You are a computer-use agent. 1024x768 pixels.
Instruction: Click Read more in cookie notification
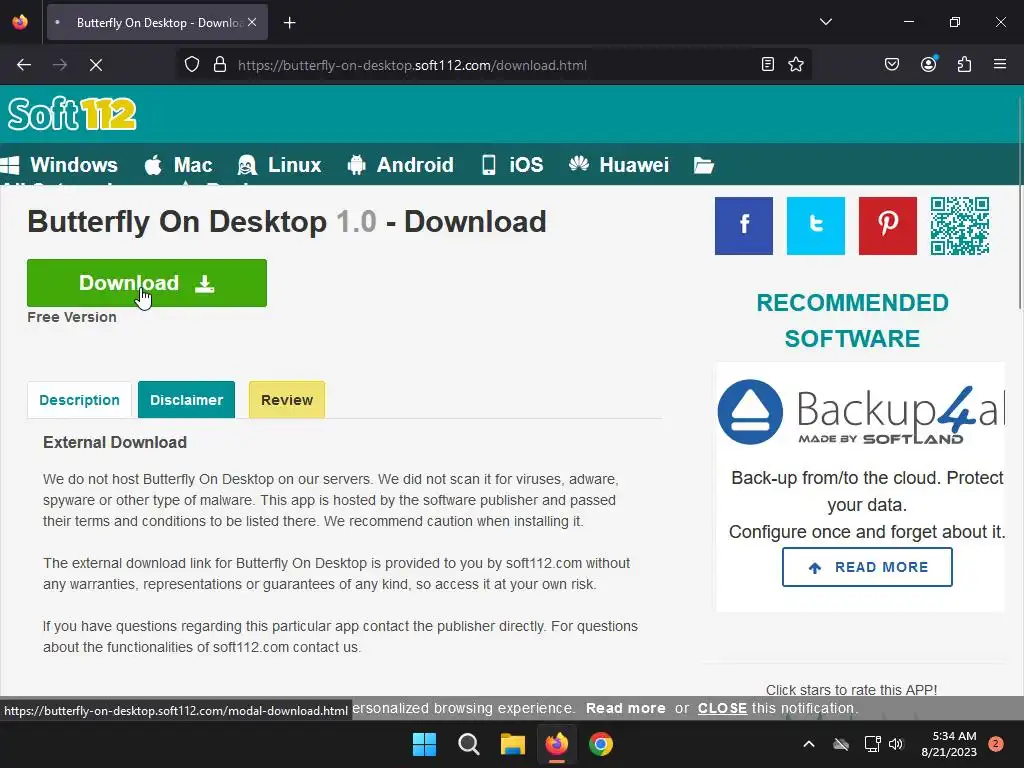626,708
